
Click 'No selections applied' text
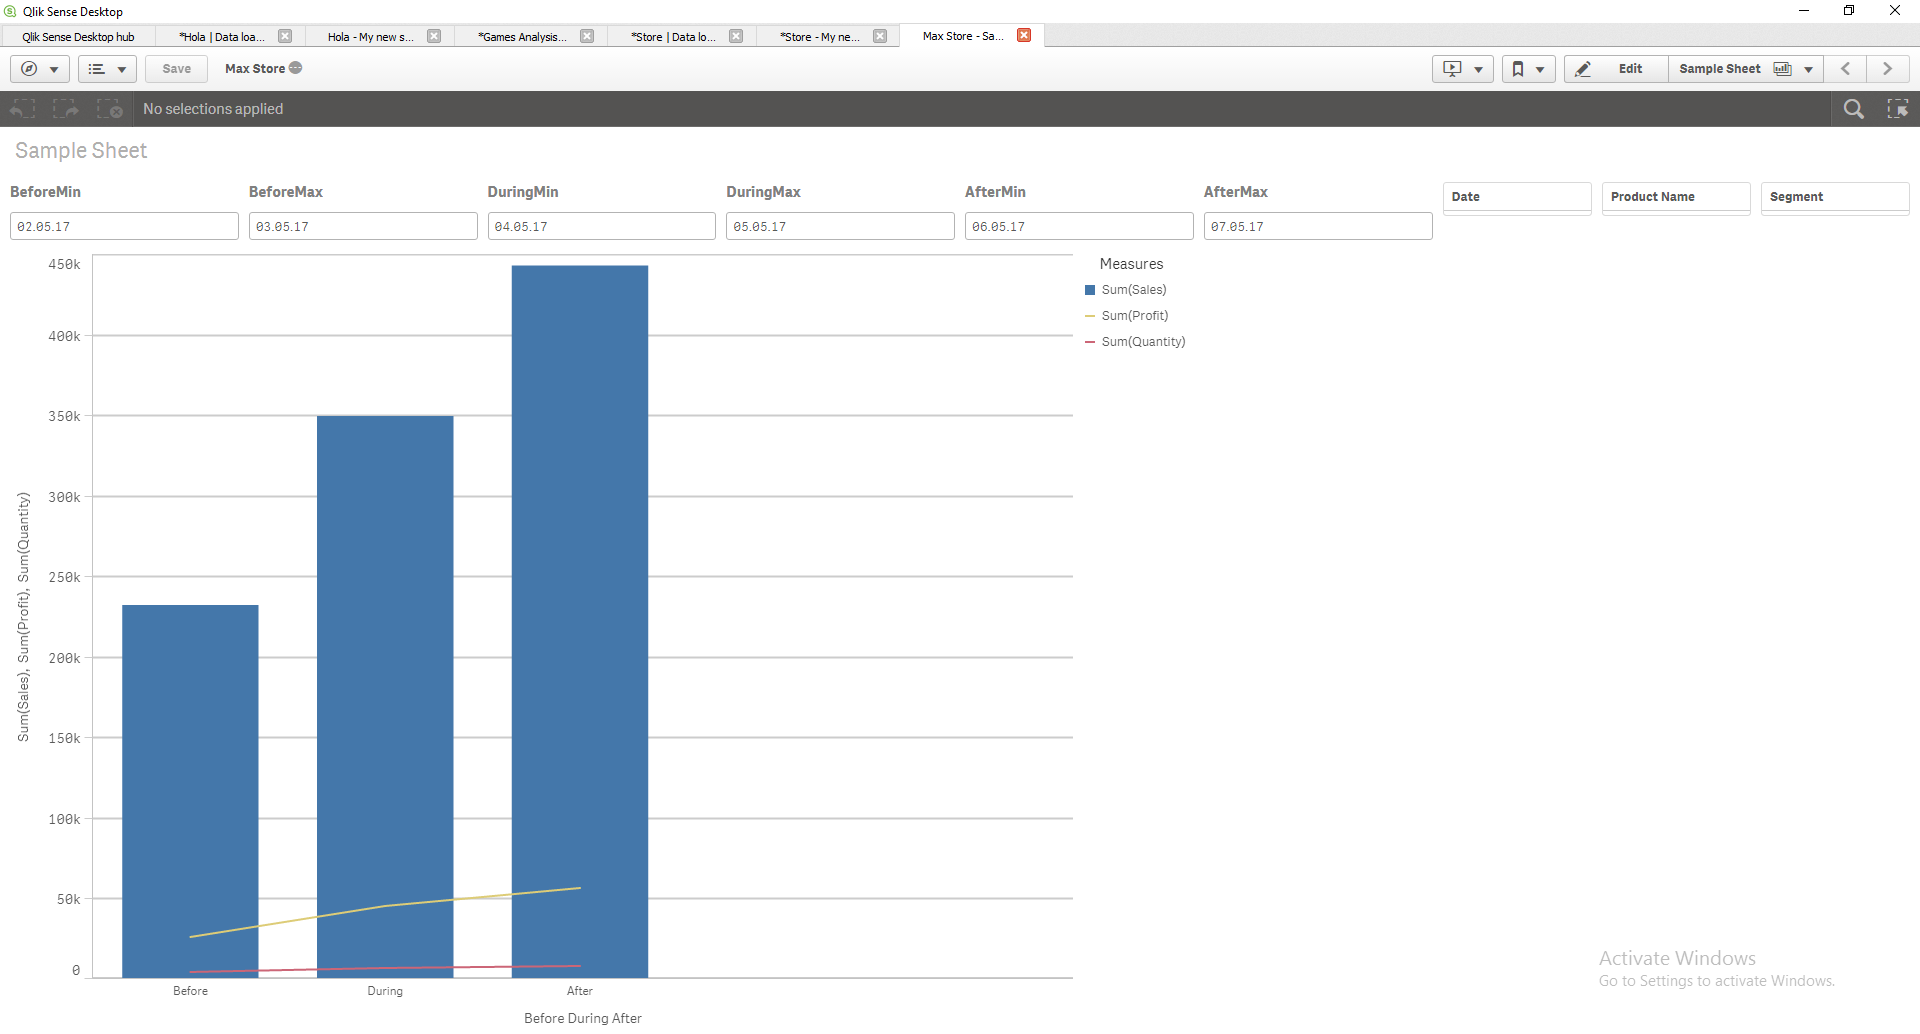(213, 109)
